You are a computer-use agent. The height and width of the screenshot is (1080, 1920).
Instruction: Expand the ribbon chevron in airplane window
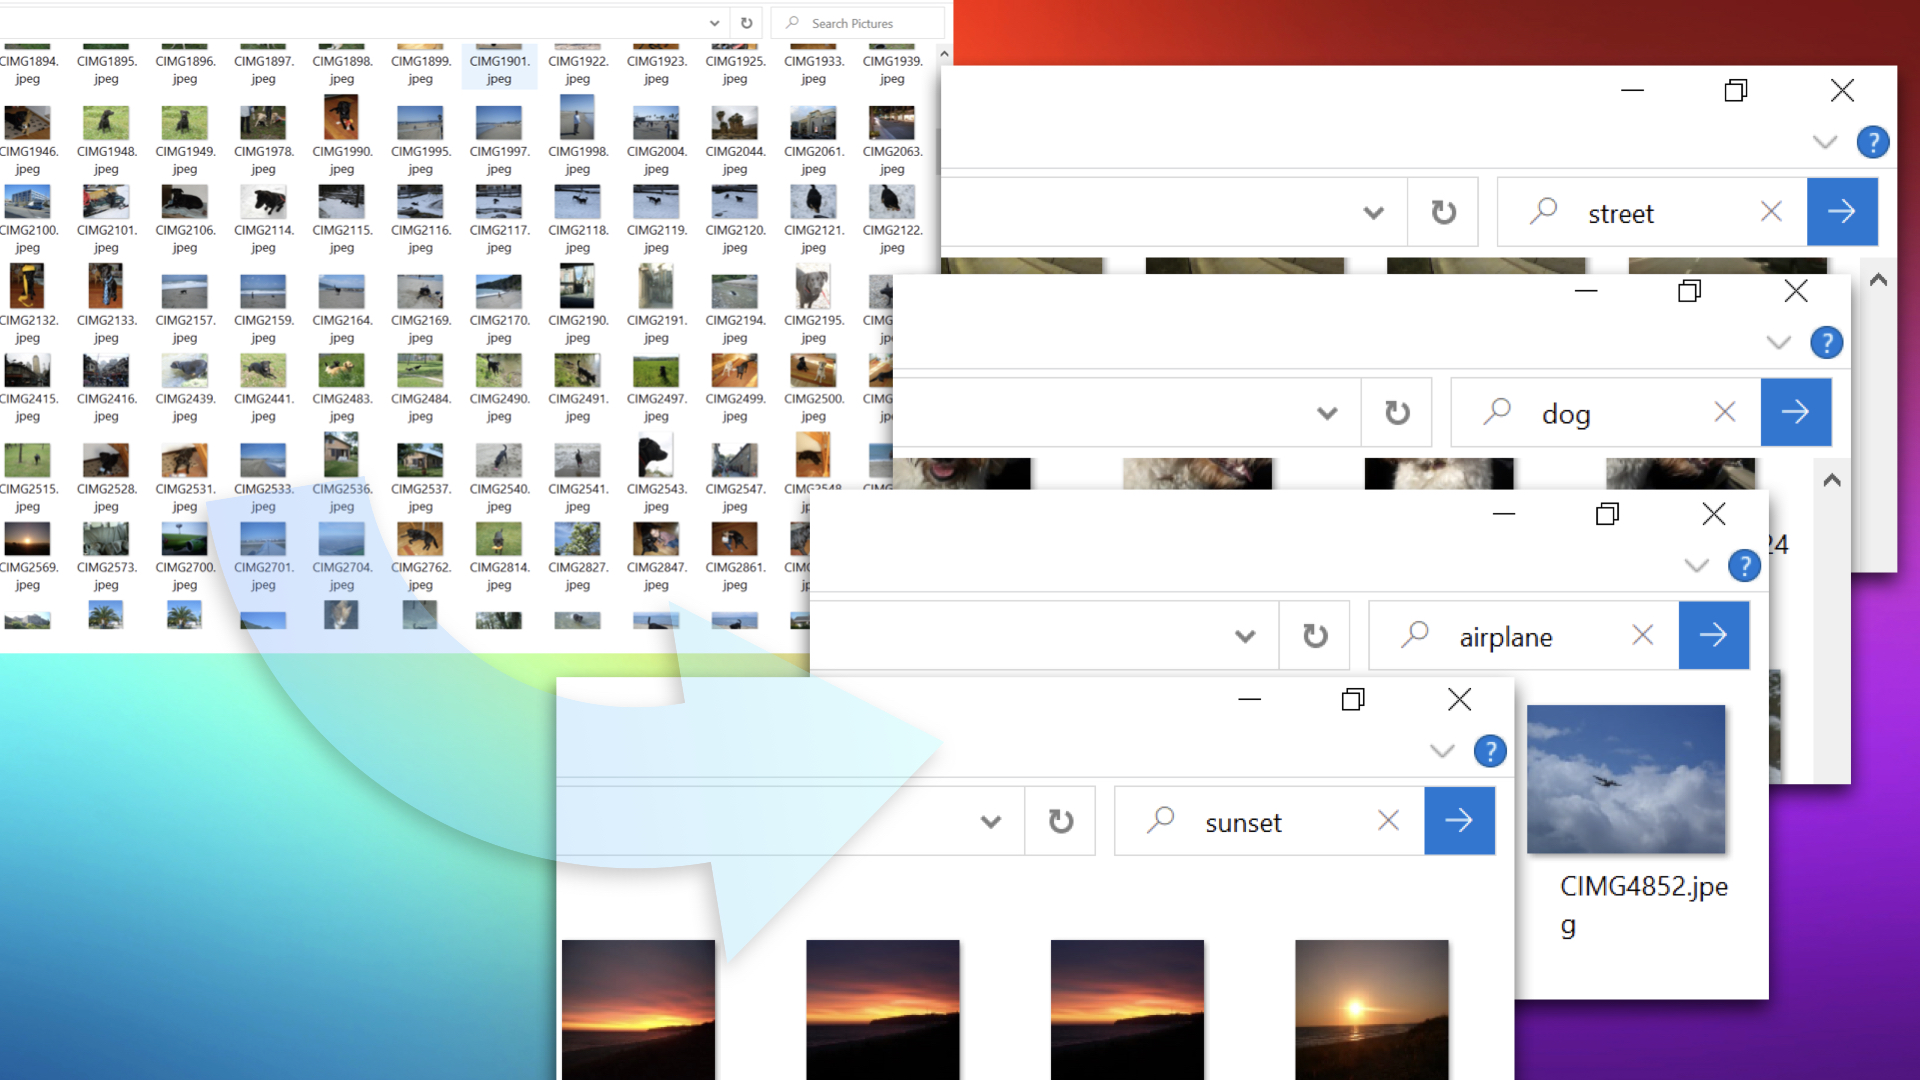click(x=1696, y=565)
